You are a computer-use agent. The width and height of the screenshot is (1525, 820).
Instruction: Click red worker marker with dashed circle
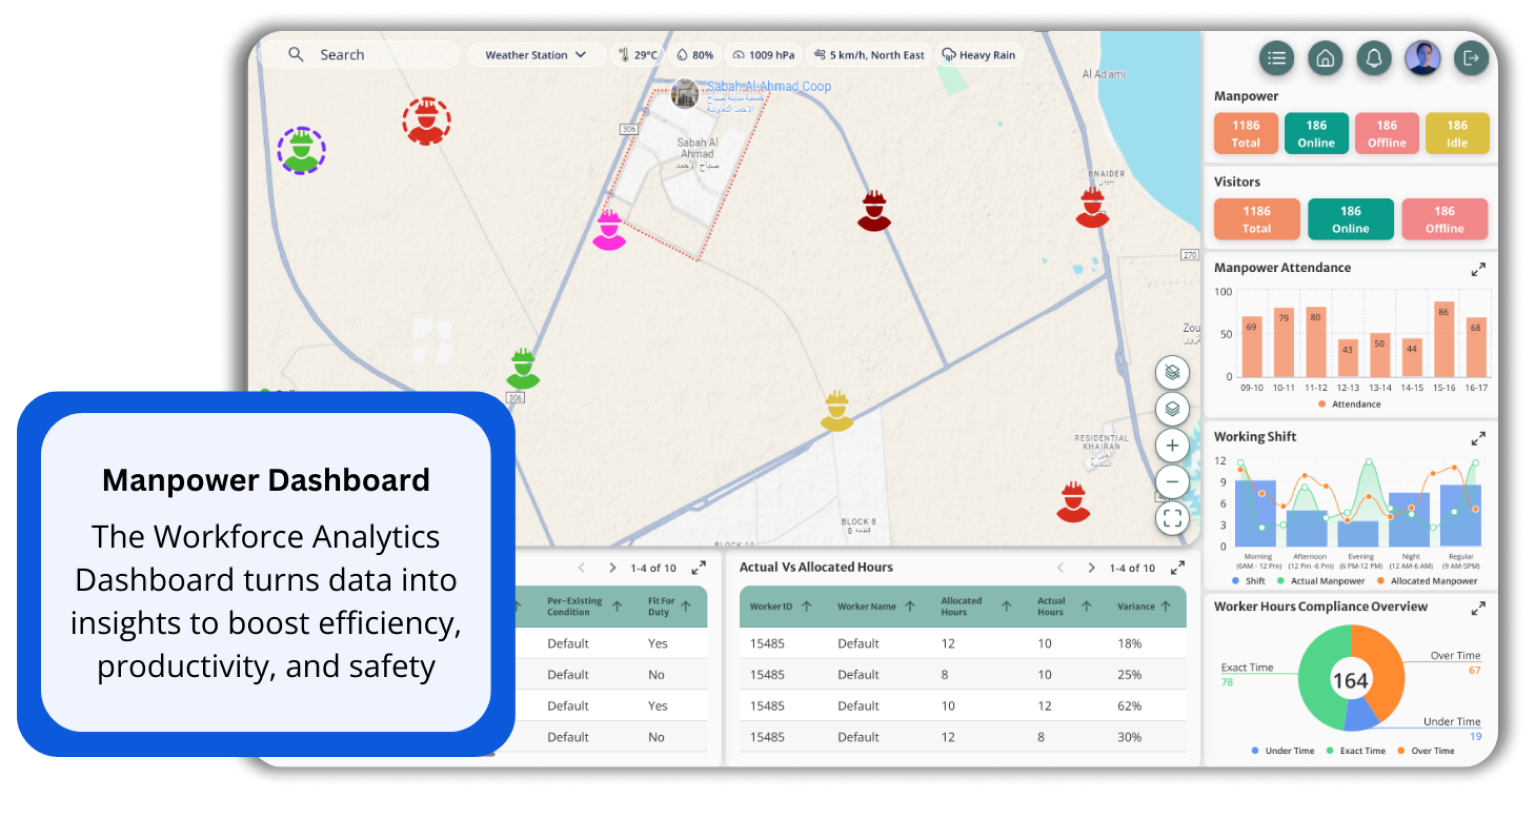[x=427, y=122]
